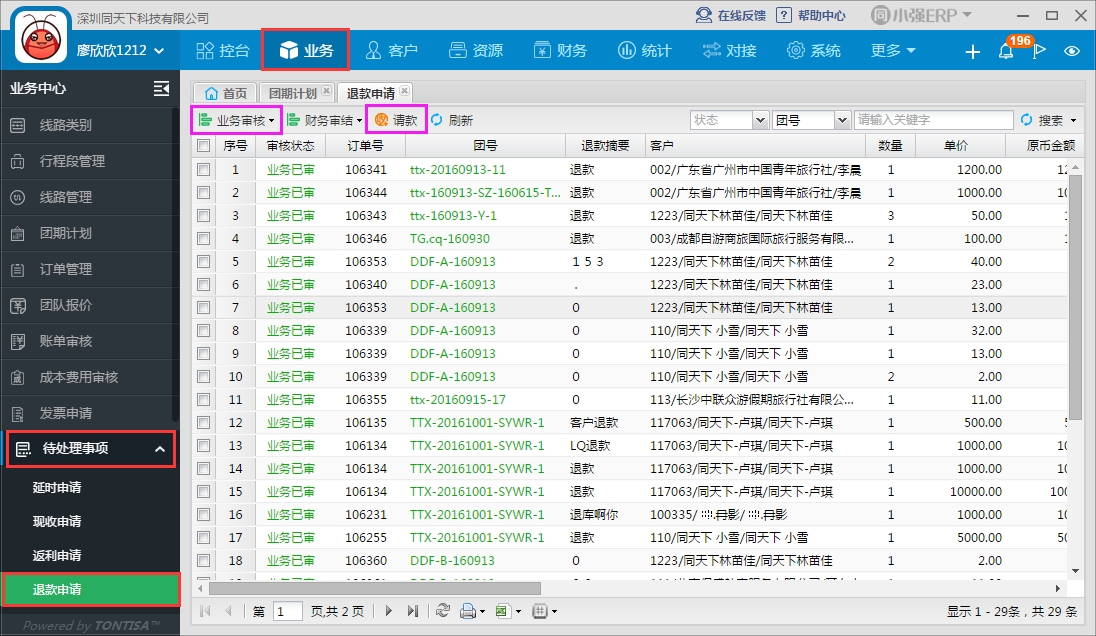
Task: Click the eye view icon in header
Action: click(1072, 51)
